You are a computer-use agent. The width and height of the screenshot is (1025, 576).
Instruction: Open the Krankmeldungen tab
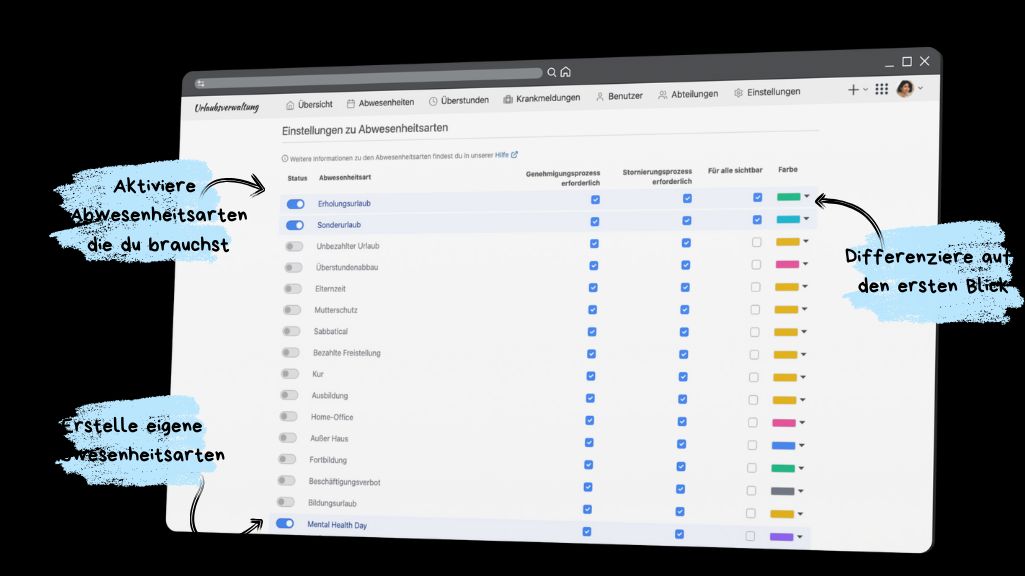point(542,98)
